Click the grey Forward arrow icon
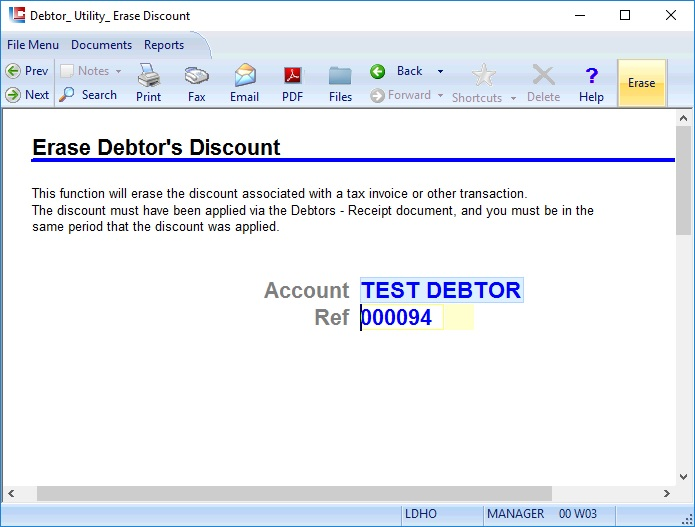This screenshot has width=695, height=527. point(377,95)
